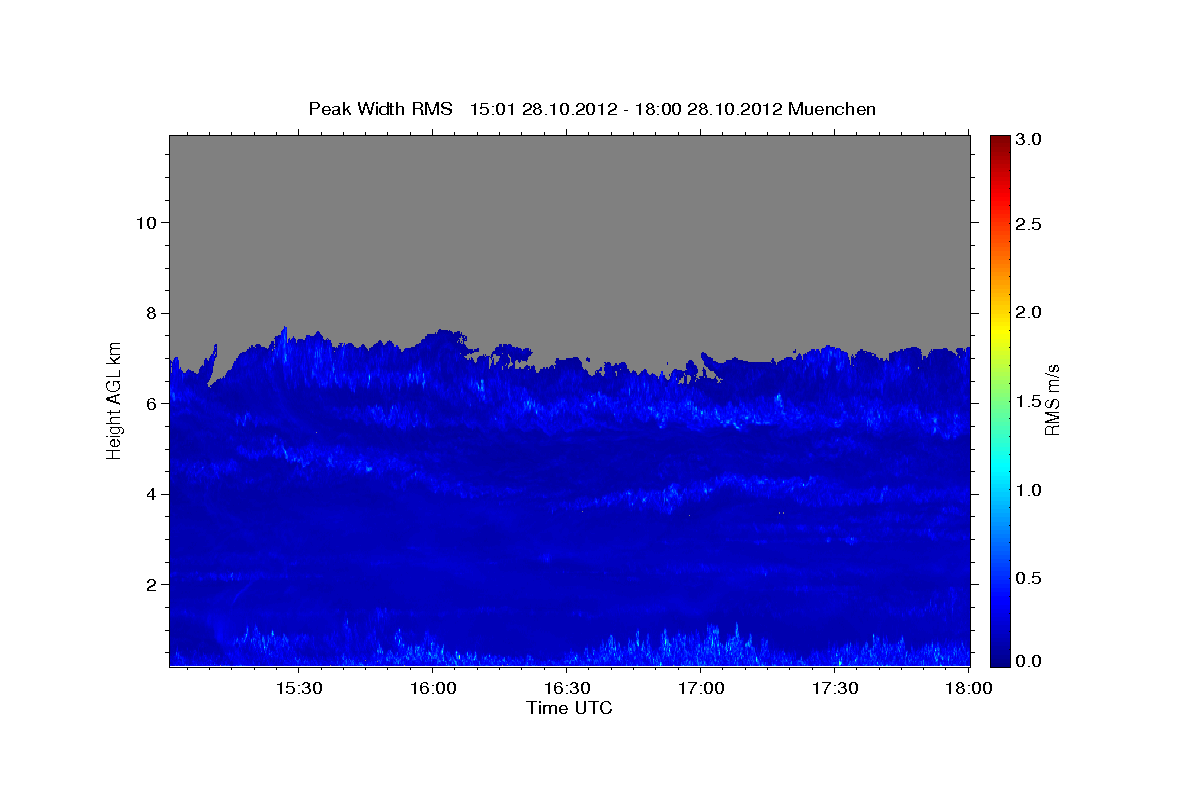Click the 'RMS m/s' colorbar label
1200x800 pixels.
pos(1051,399)
